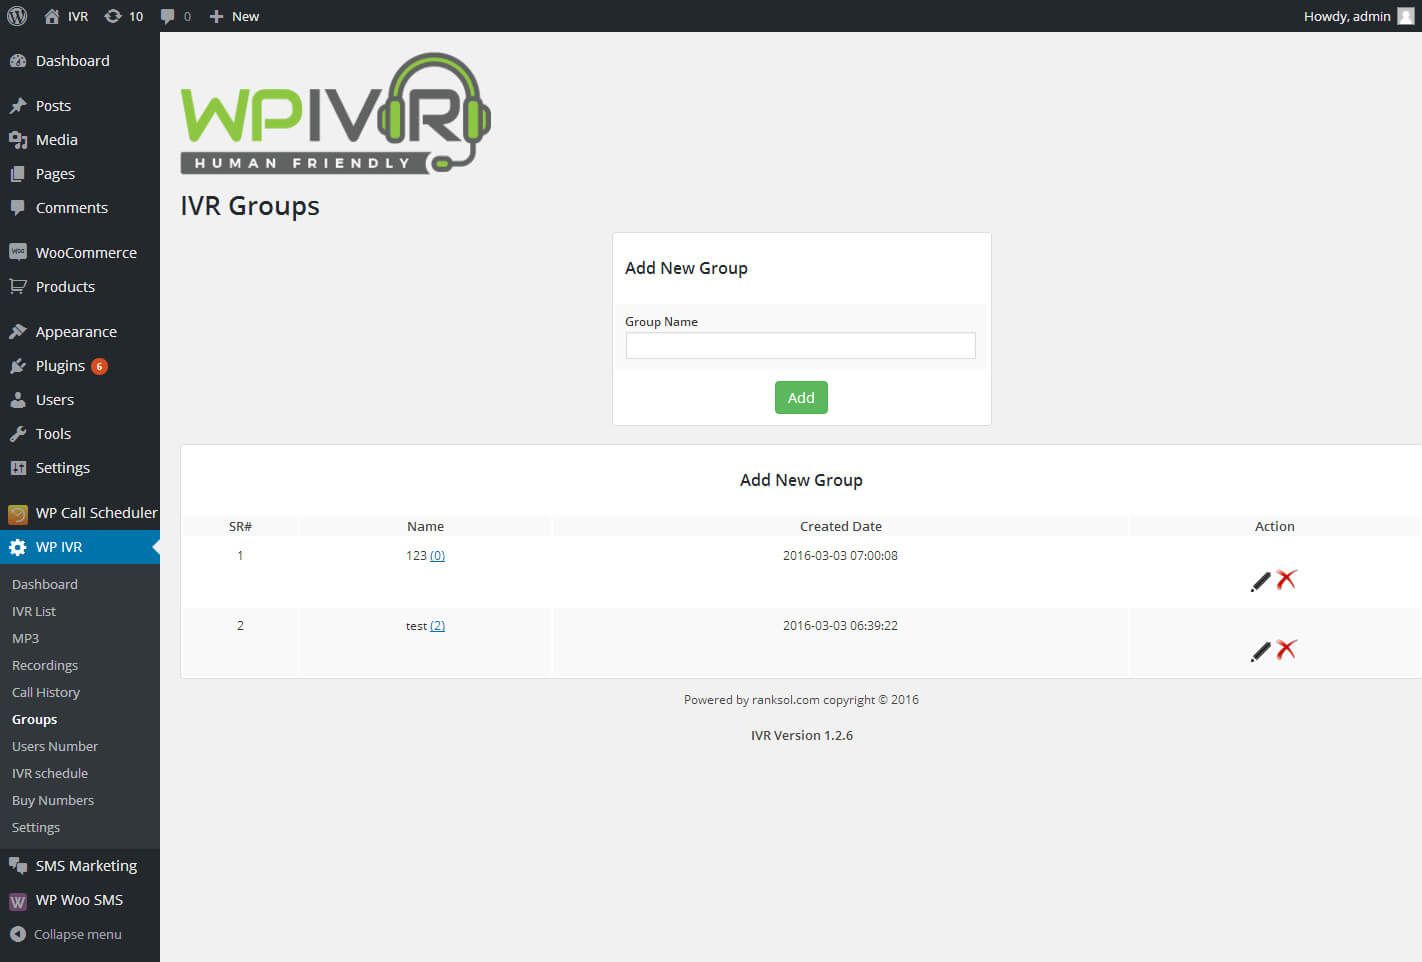
Task: Open the IVR site home icon
Action: [x=52, y=16]
